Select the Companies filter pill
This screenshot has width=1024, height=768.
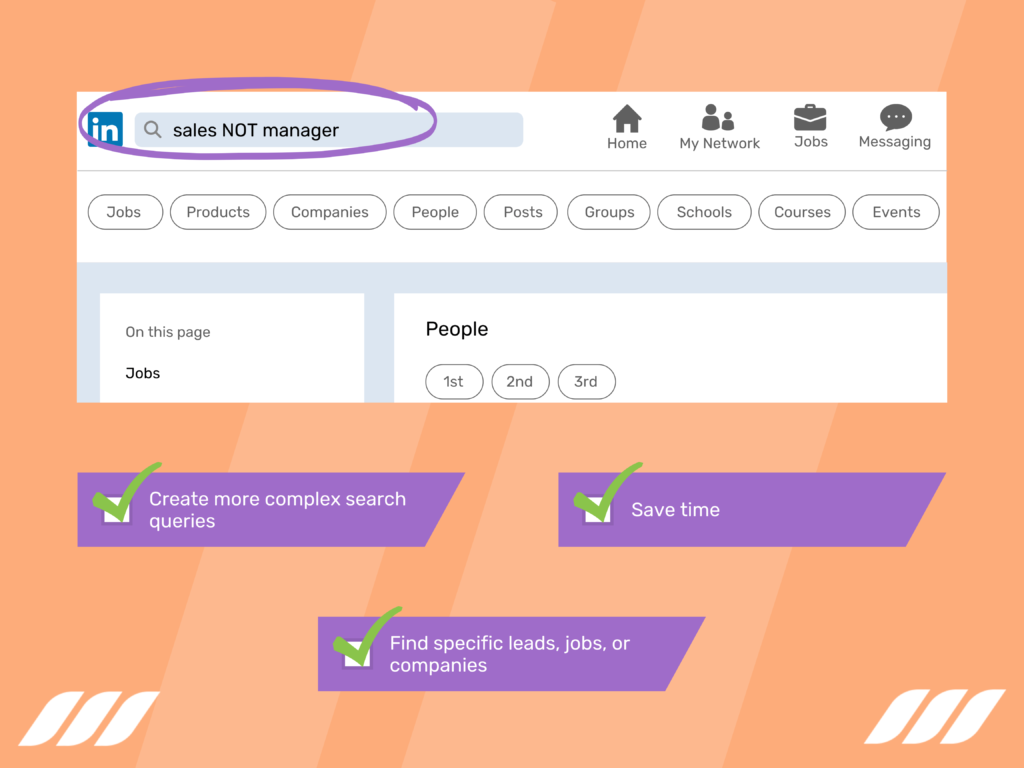point(329,212)
